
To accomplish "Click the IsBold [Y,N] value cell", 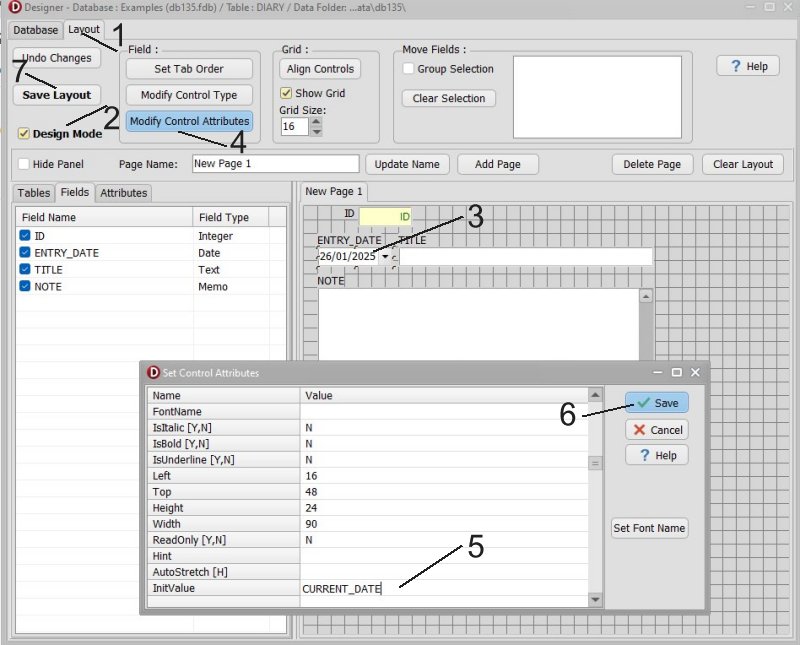I will 444,443.
